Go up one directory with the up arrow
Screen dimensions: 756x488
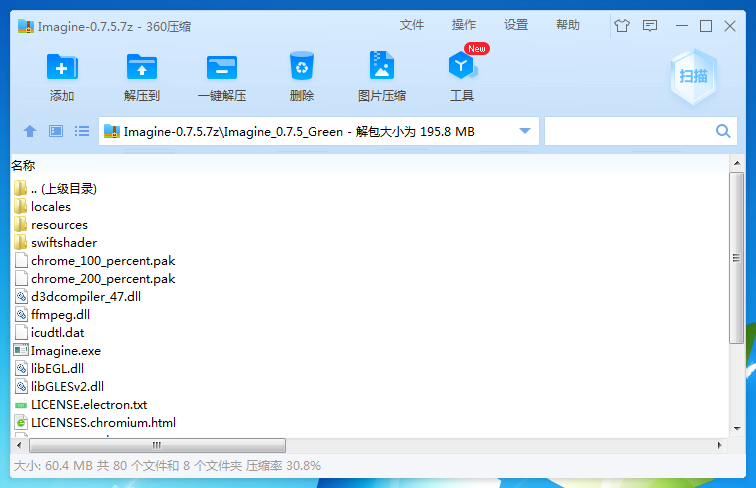coord(30,131)
